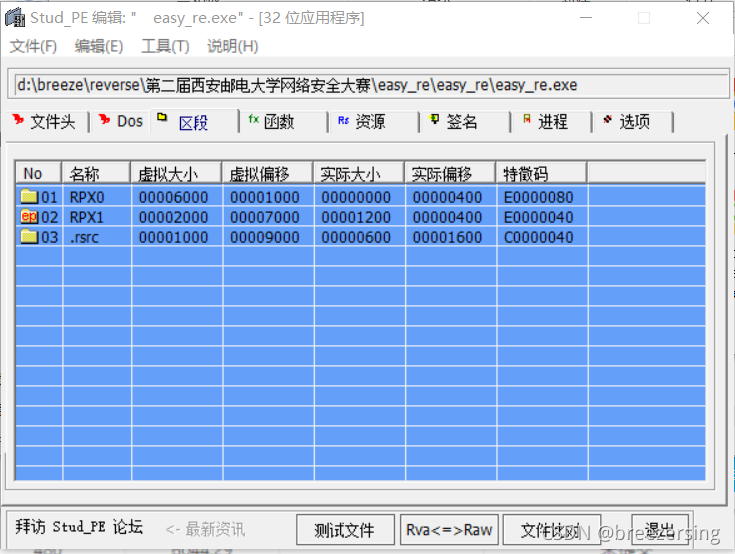Switch to the 文件头 tab
The height and width of the screenshot is (554, 735).
coord(48,122)
